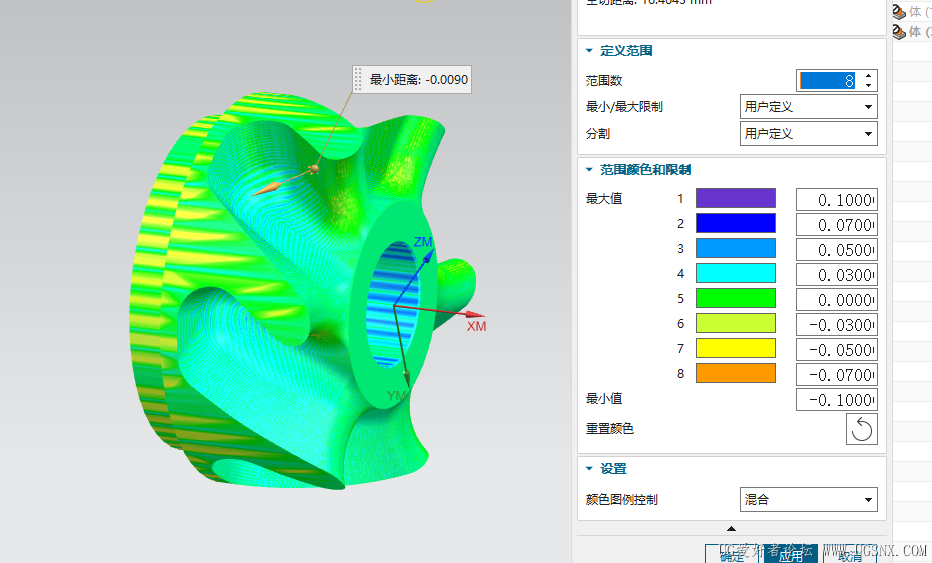
Task: Click the yellow swatch for range 7
Action: coord(736,348)
